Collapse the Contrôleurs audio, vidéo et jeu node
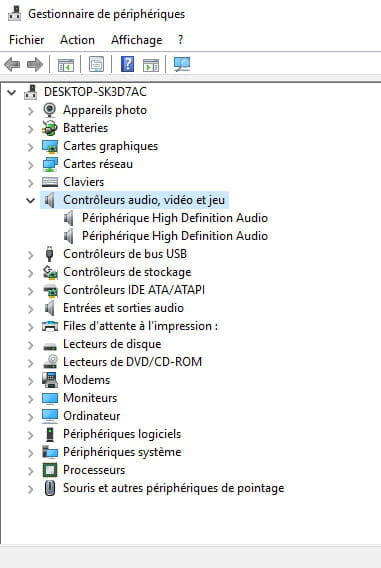This screenshot has width=381, height=568. 31,200
